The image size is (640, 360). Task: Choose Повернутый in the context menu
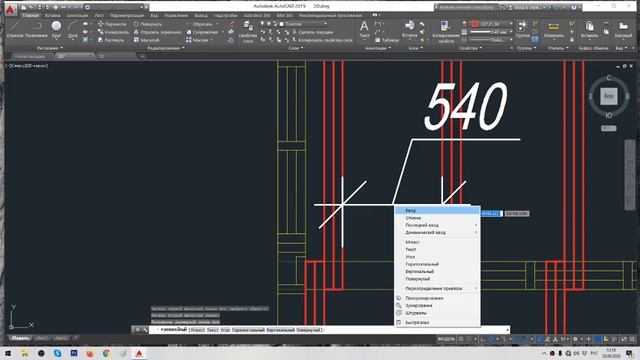pyautogui.click(x=437, y=279)
